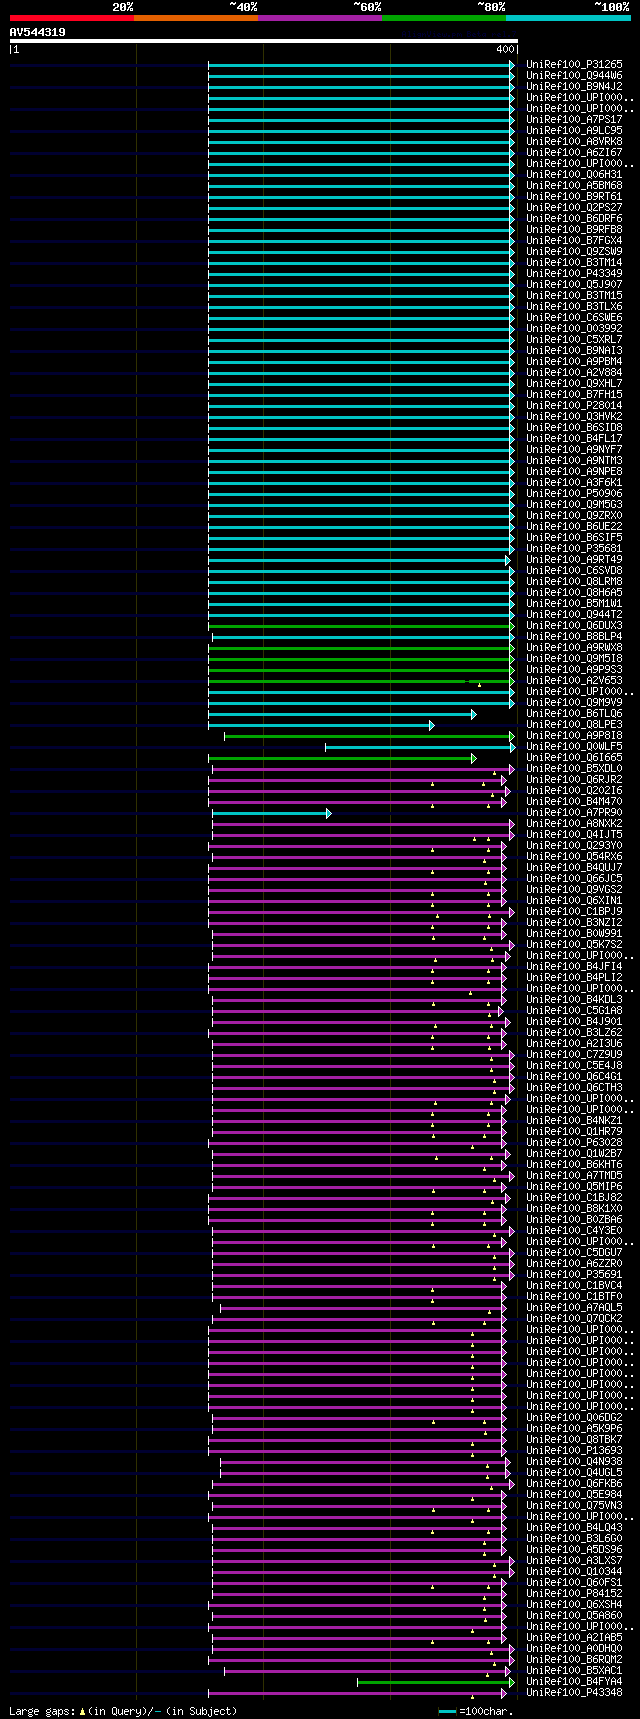Click the cyan =100char scale legend
Screen dimensions: 640x1719
[475, 1711]
